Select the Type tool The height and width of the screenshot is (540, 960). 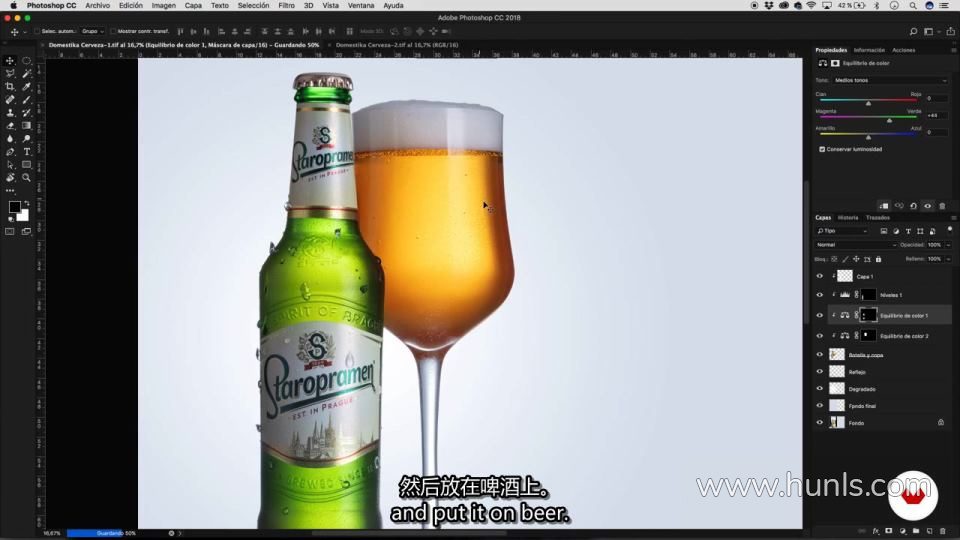click(x=26, y=152)
